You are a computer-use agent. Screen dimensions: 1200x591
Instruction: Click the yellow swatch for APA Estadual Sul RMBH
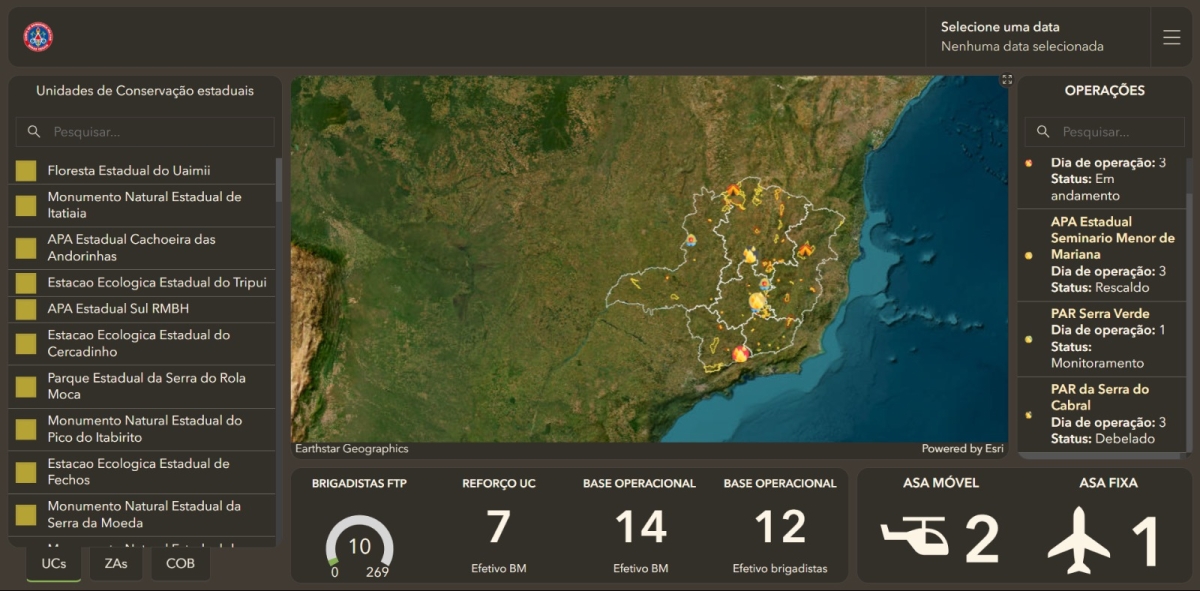click(26, 309)
